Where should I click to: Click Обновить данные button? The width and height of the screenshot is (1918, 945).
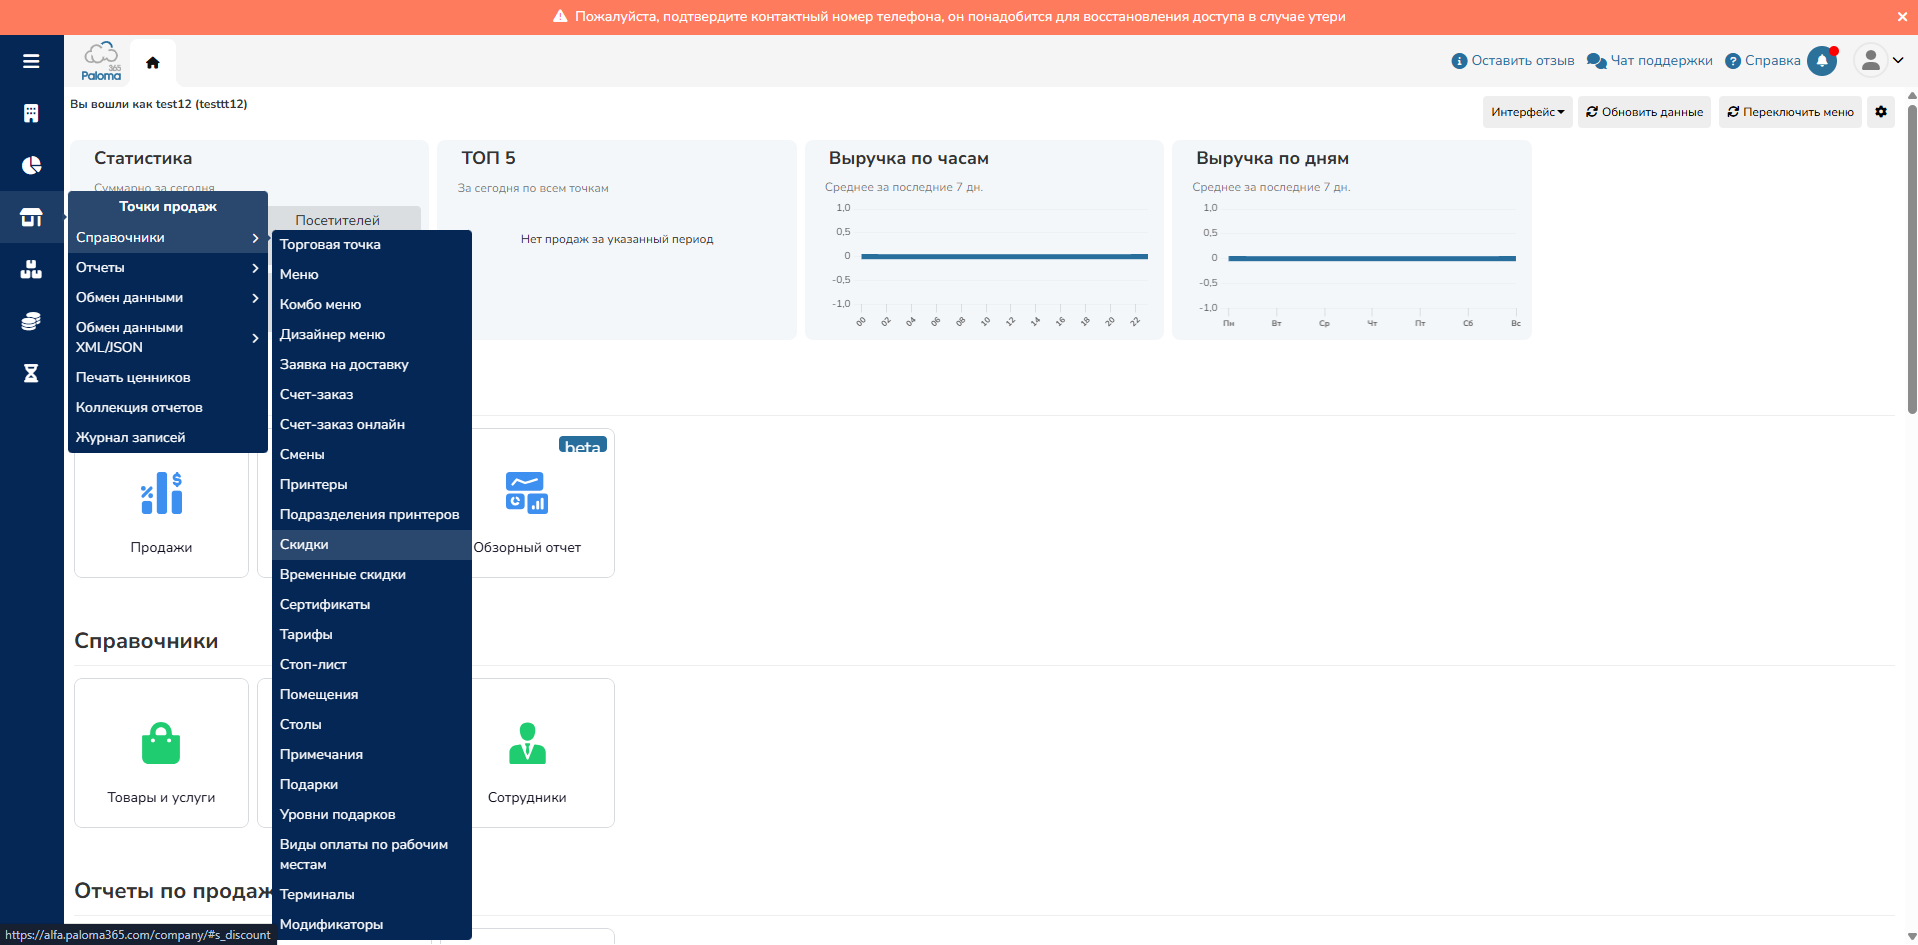pyautogui.click(x=1644, y=112)
